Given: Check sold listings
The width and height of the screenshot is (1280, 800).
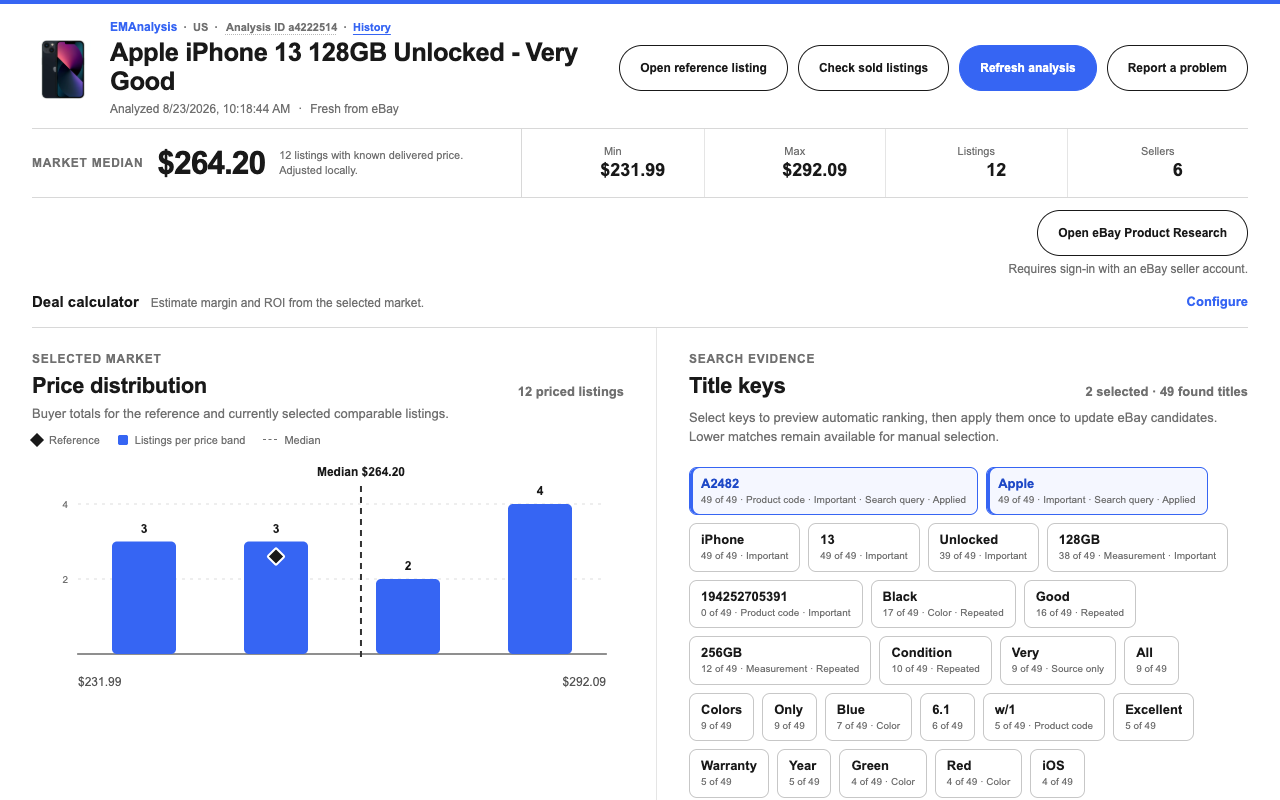Looking at the screenshot, I should tap(873, 68).
